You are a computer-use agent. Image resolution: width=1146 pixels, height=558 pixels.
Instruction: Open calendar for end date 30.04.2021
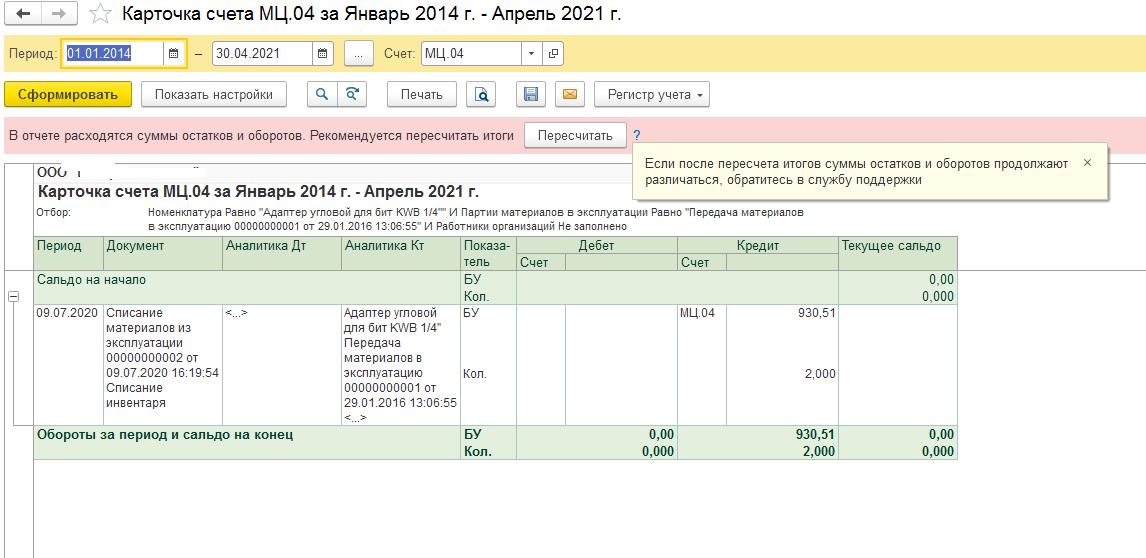322,53
